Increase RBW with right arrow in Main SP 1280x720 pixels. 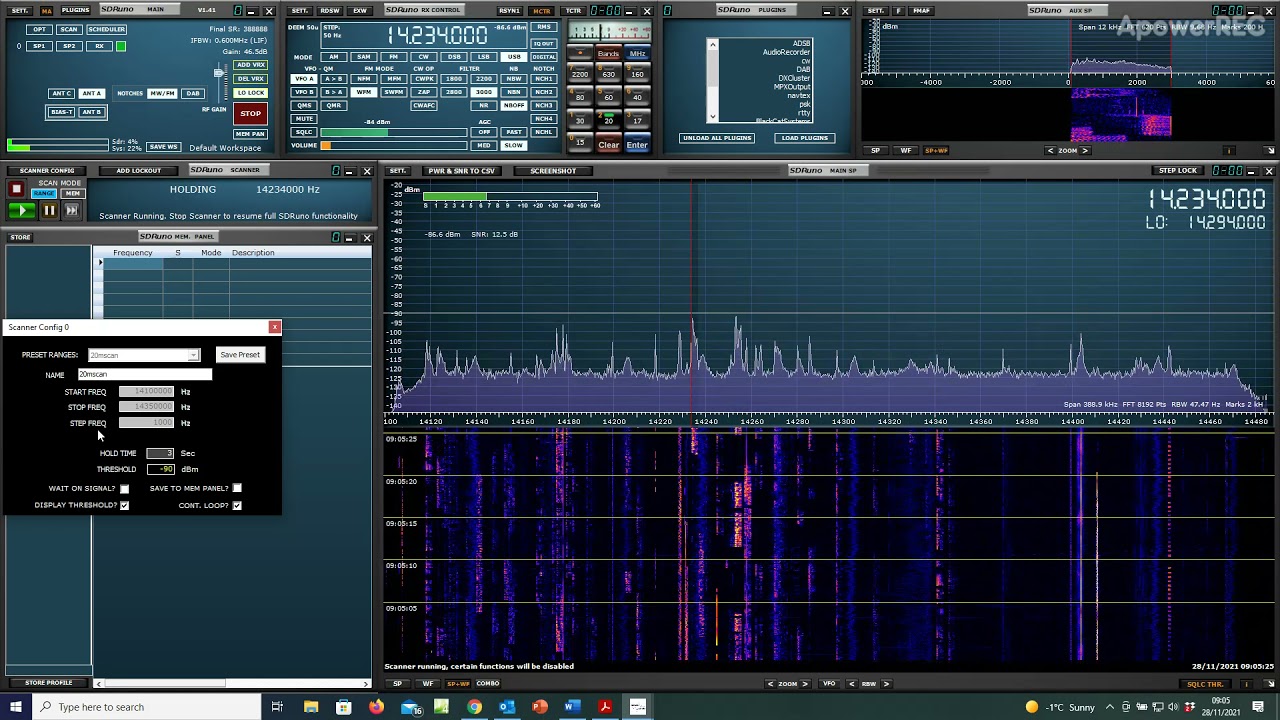tap(886, 684)
